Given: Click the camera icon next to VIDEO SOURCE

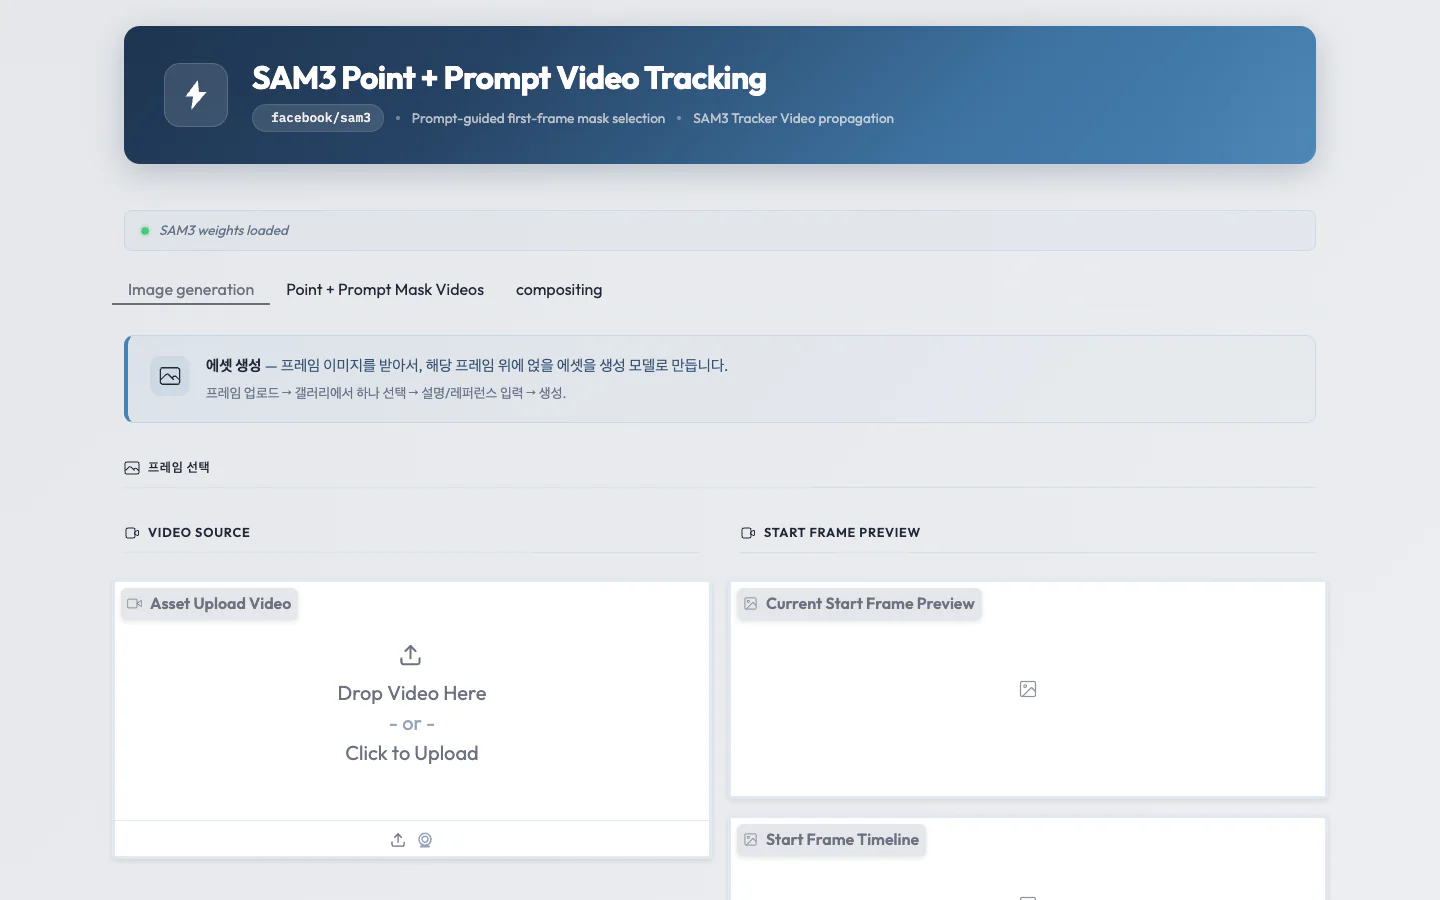Looking at the screenshot, I should click(132, 533).
